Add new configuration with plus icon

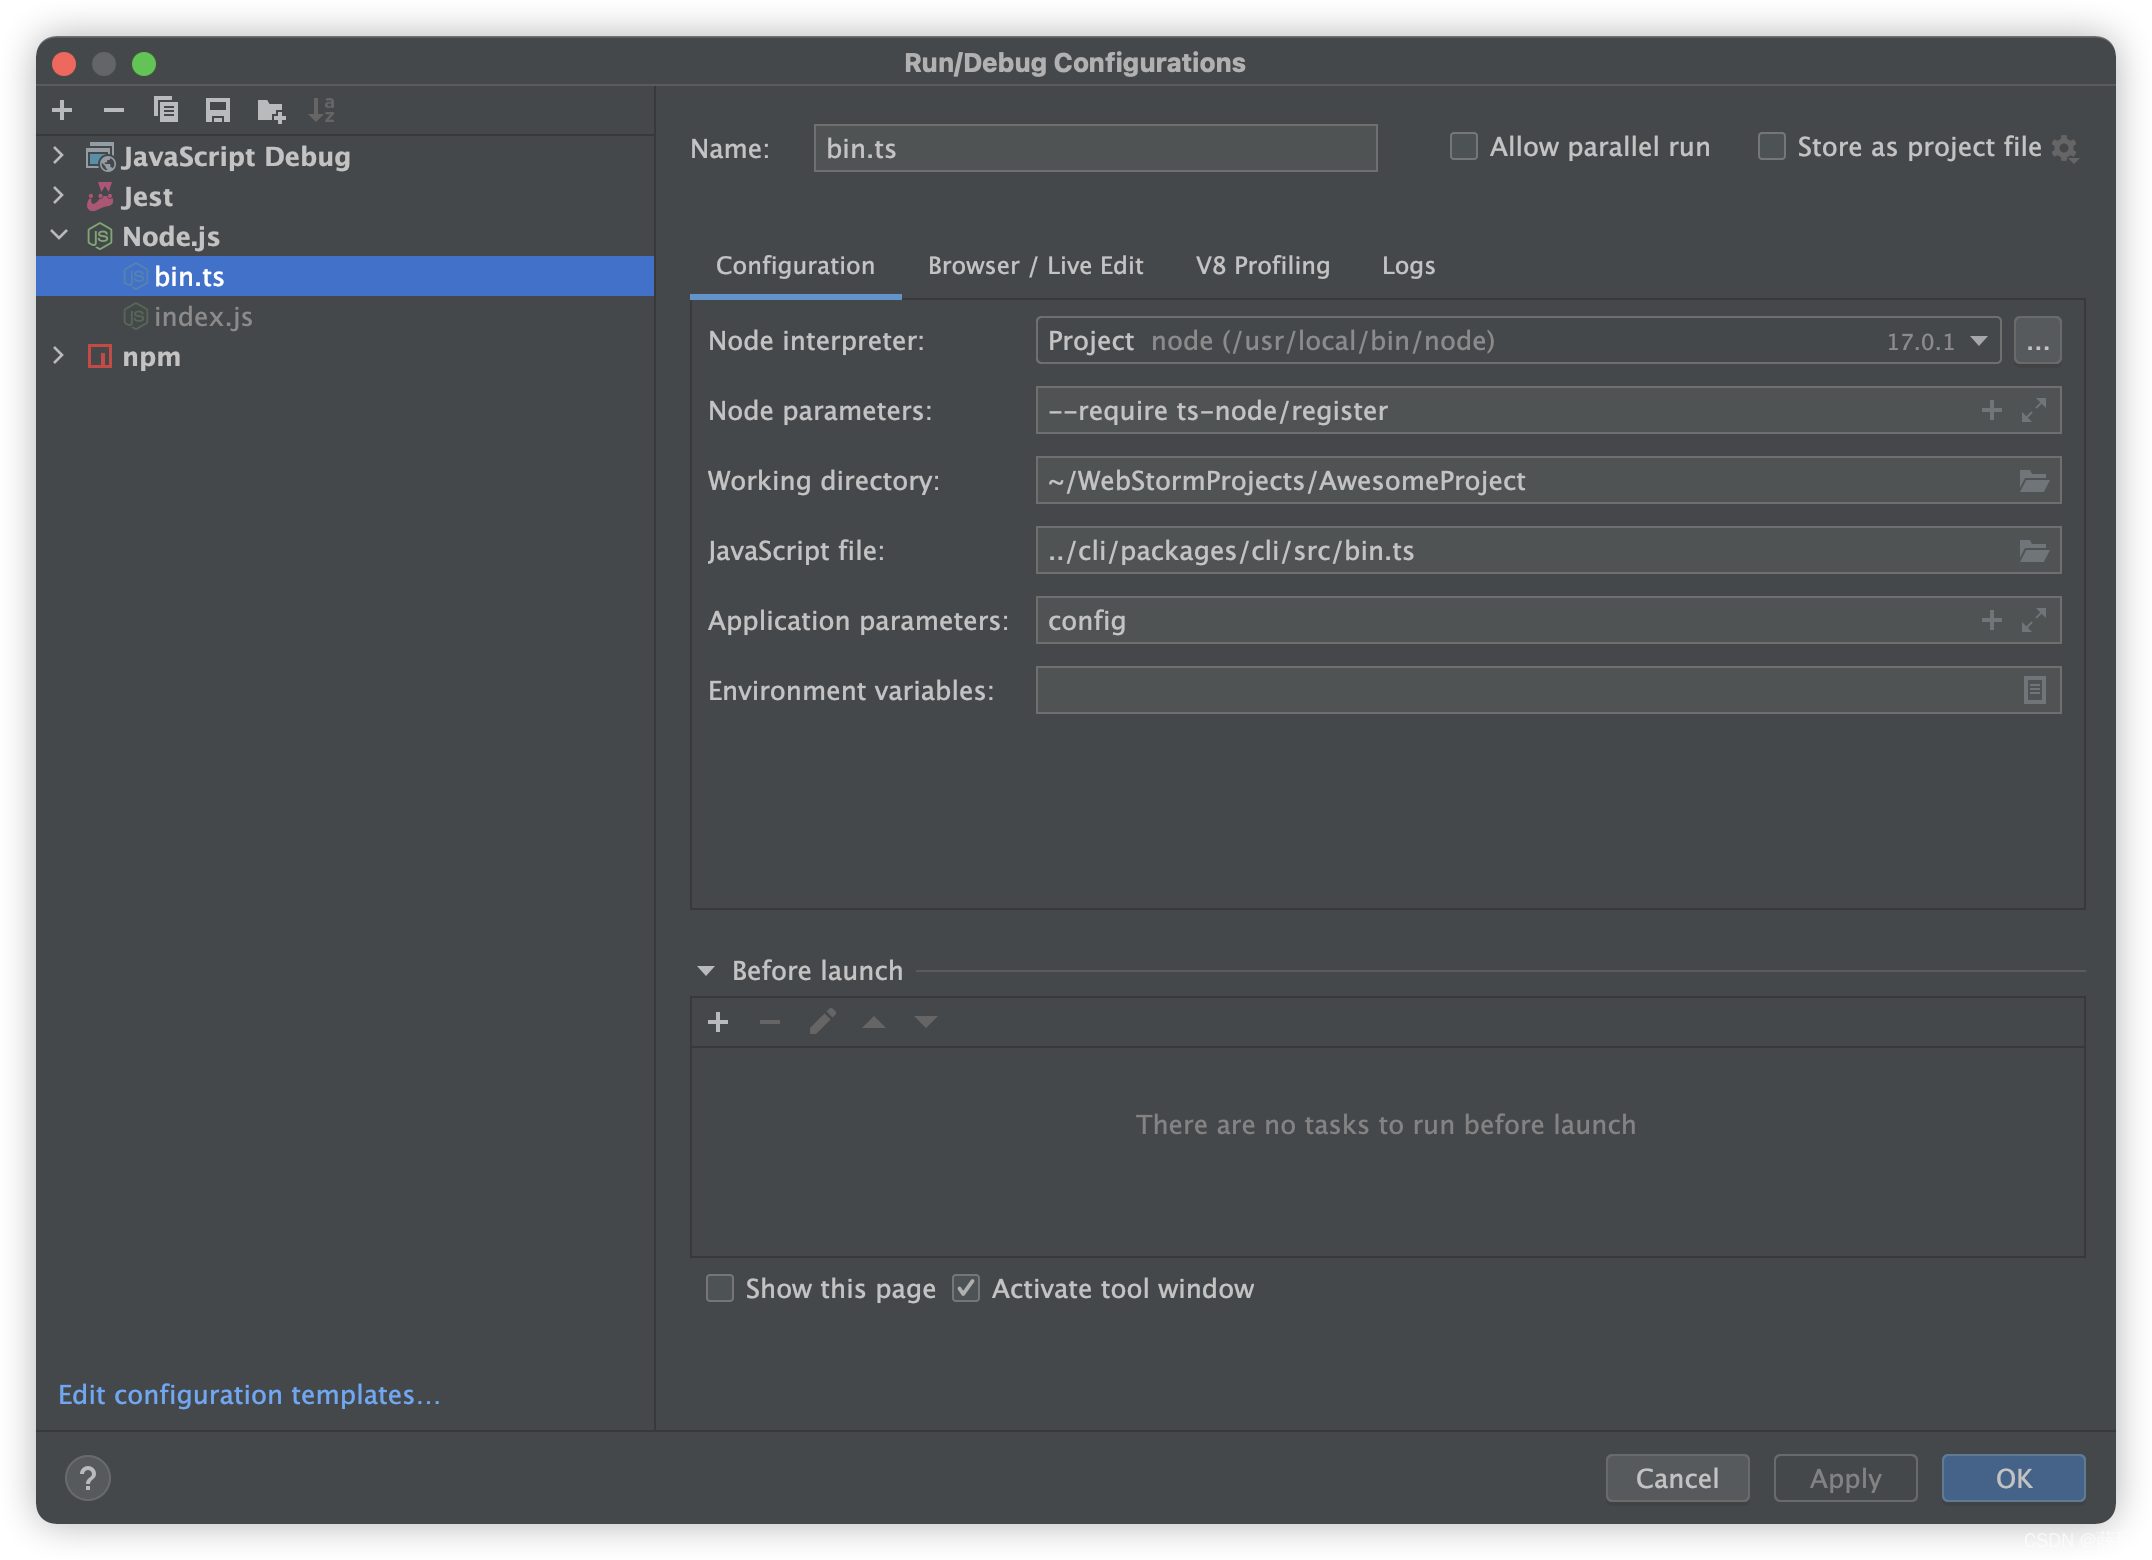[62, 110]
